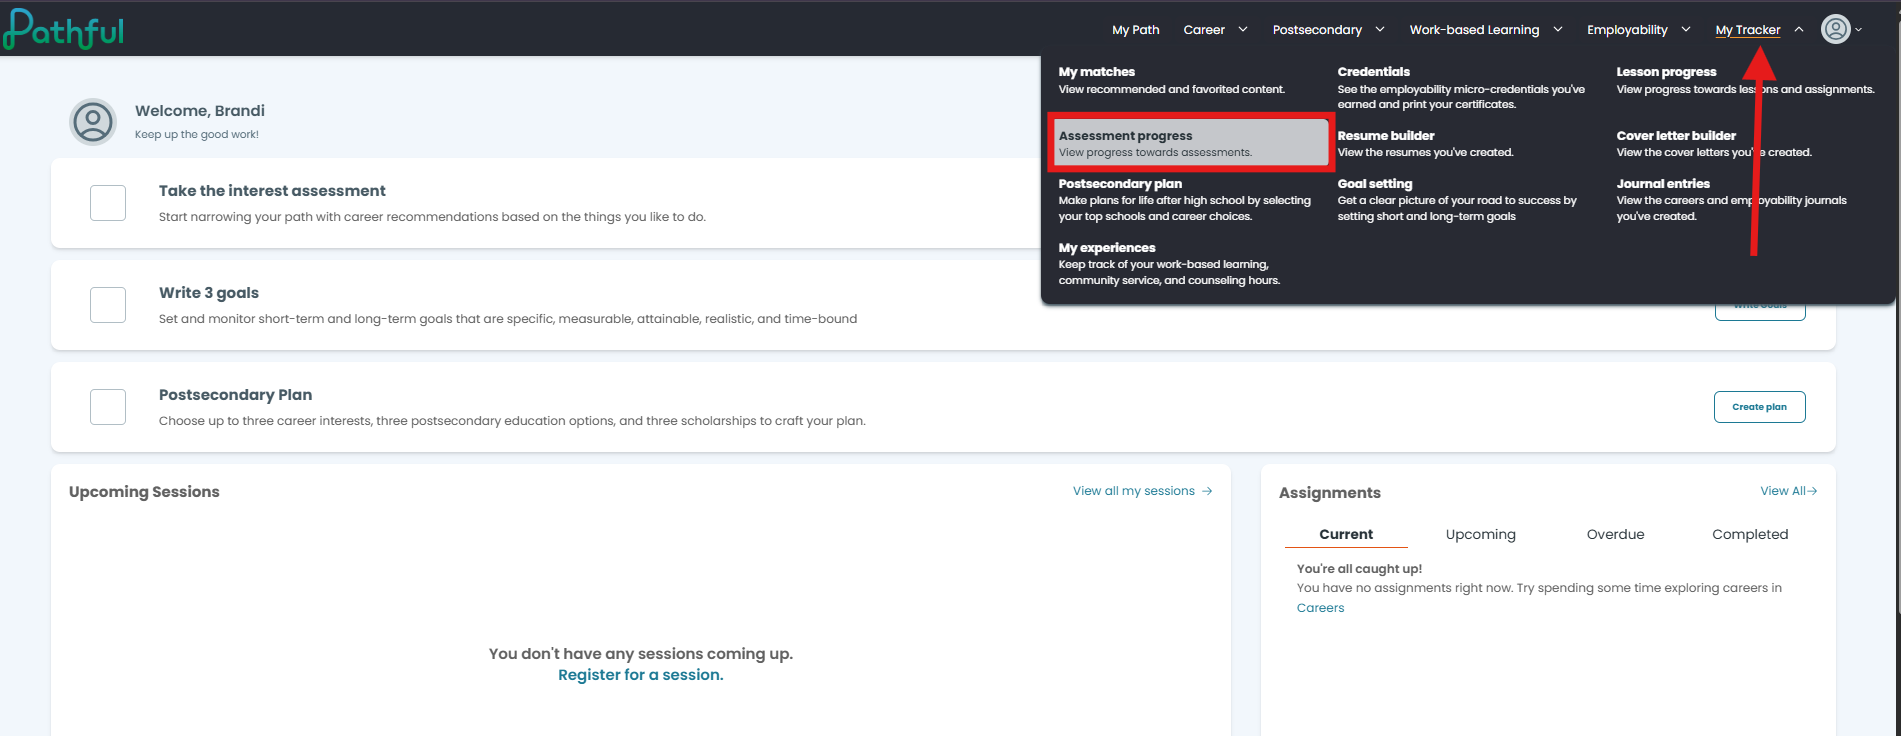Click the Create plan button

pyautogui.click(x=1759, y=407)
